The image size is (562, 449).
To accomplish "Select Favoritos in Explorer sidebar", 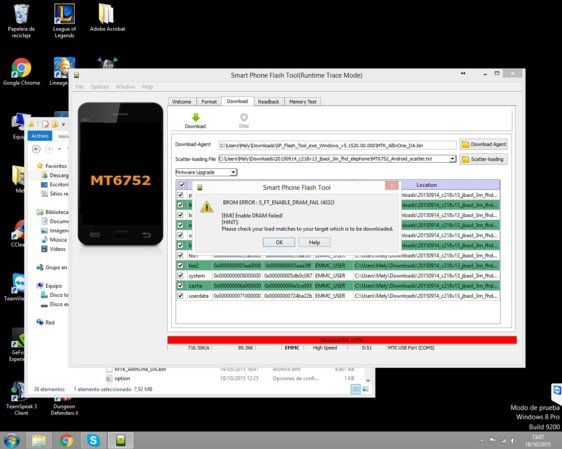I will 52,166.
